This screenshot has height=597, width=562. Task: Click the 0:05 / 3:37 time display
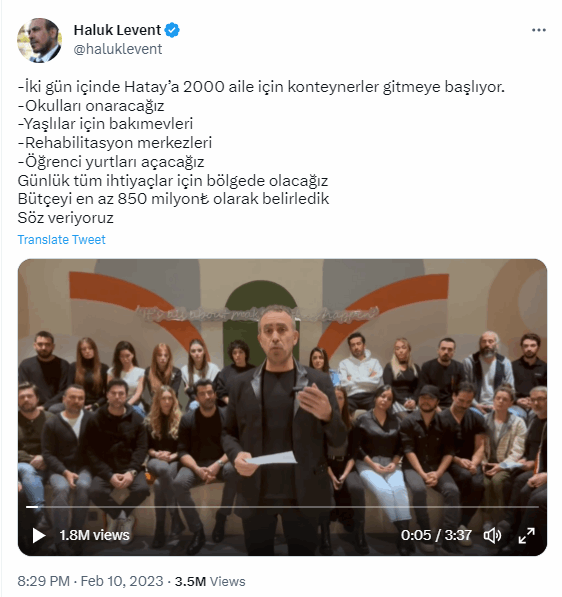click(x=436, y=536)
